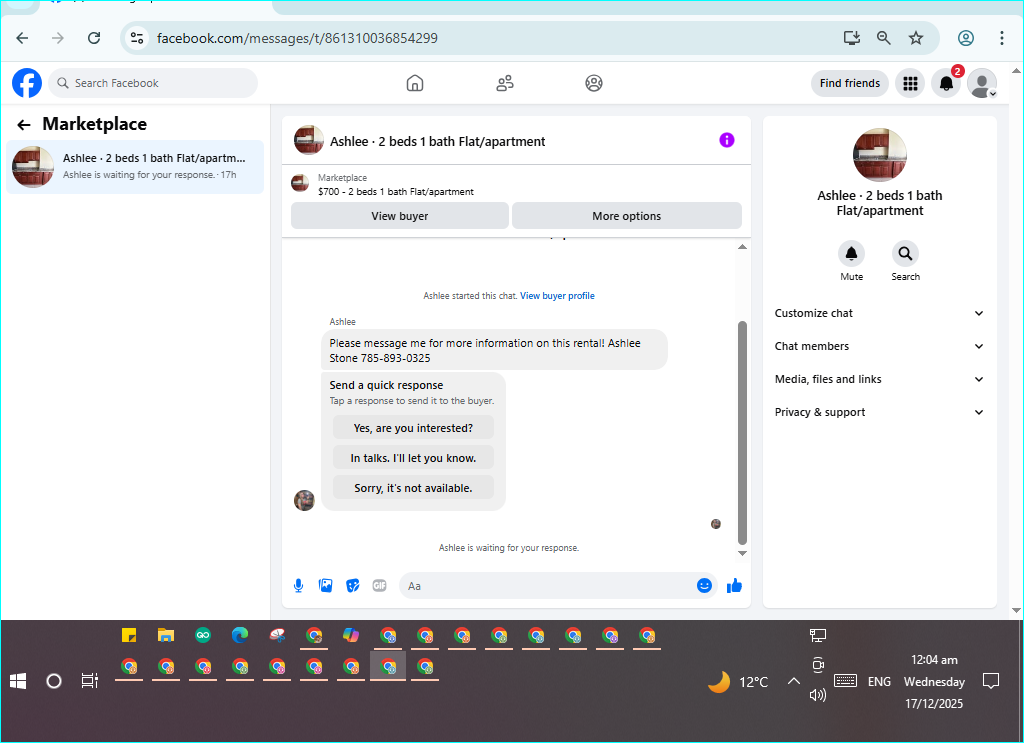Open Microsoft Edge from the taskbar
This screenshot has height=743, width=1024.
240,635
